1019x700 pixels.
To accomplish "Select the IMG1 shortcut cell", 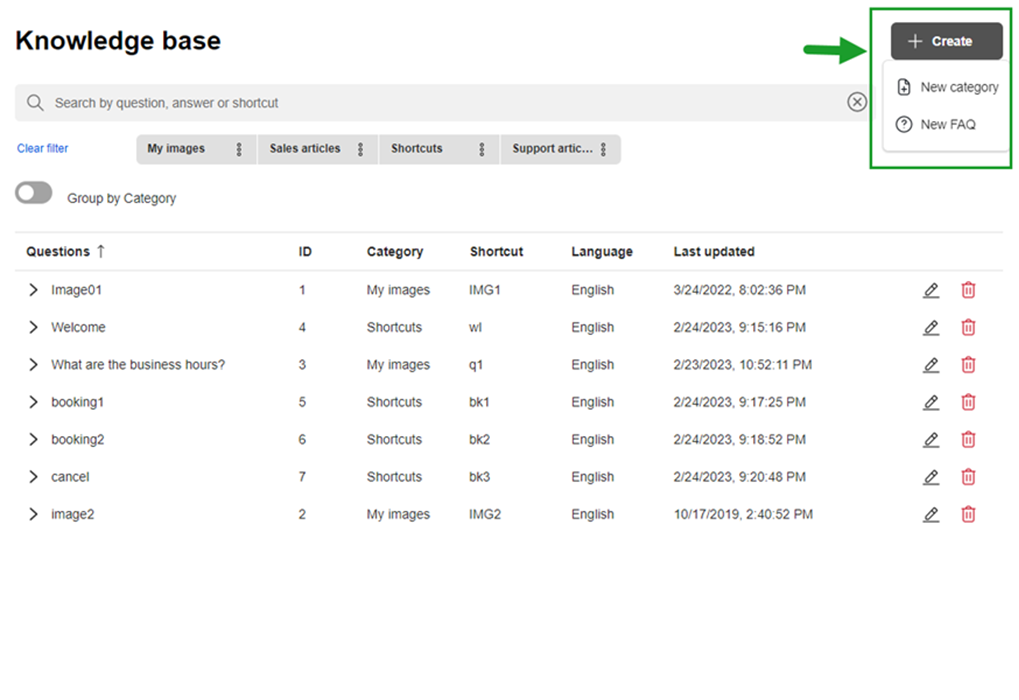I will 485,290.
